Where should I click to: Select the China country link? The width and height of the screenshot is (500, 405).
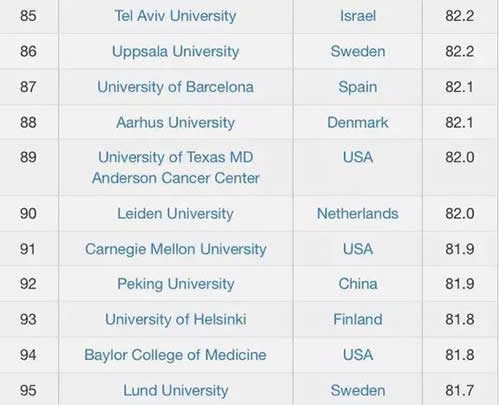click(358, 284)
